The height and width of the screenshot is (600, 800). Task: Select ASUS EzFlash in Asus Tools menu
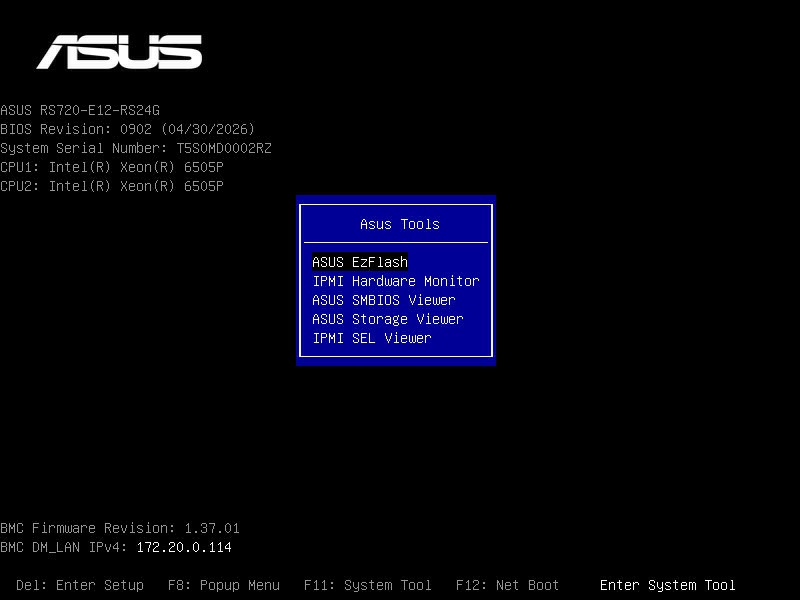click(360, 262)
